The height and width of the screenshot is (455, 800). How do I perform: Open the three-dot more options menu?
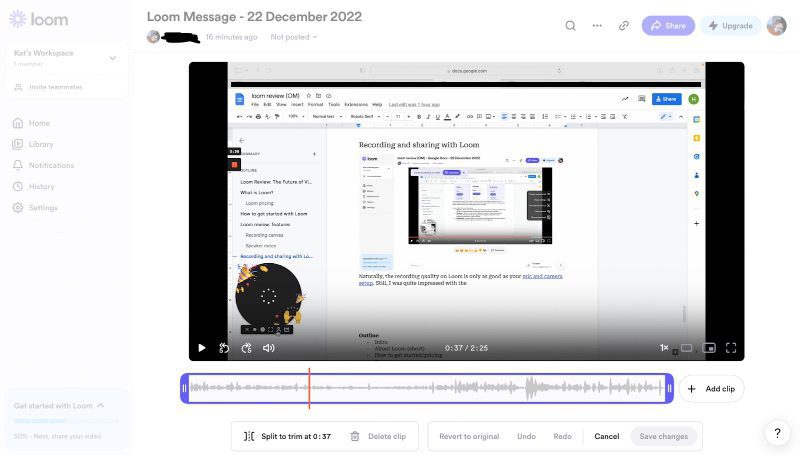(x=597, y=26)
